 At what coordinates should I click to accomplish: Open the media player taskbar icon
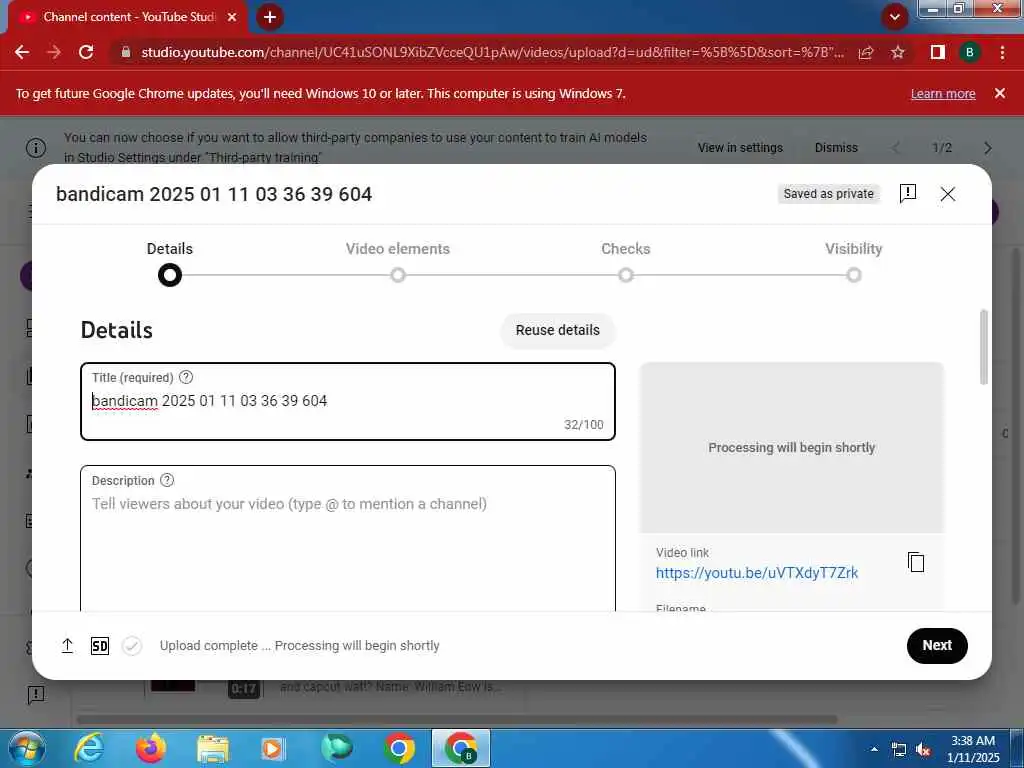point(274,749)
